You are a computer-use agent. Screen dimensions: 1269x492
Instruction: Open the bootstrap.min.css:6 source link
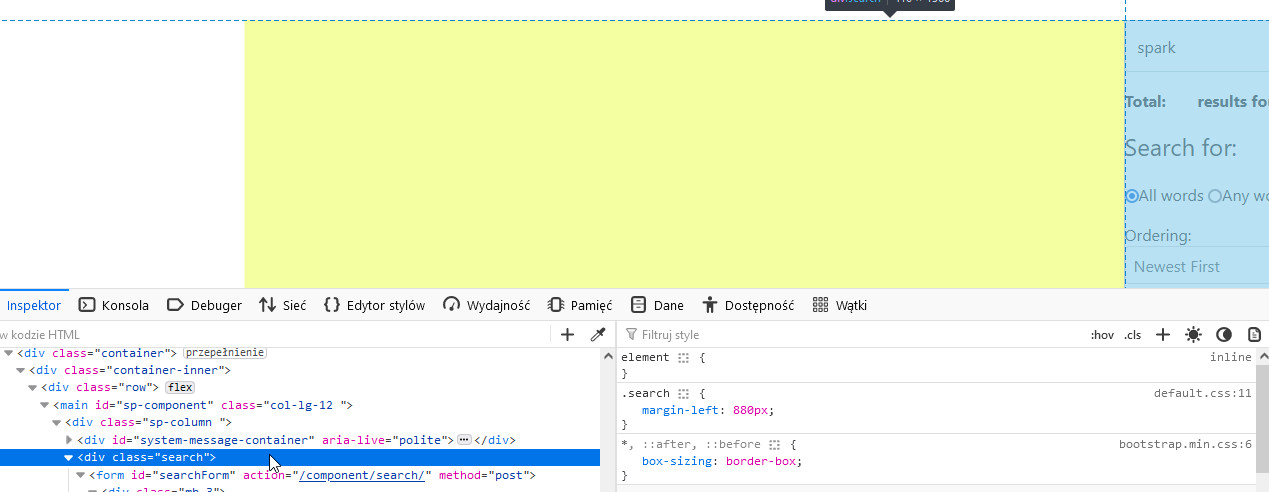(x=1185, y=444)
